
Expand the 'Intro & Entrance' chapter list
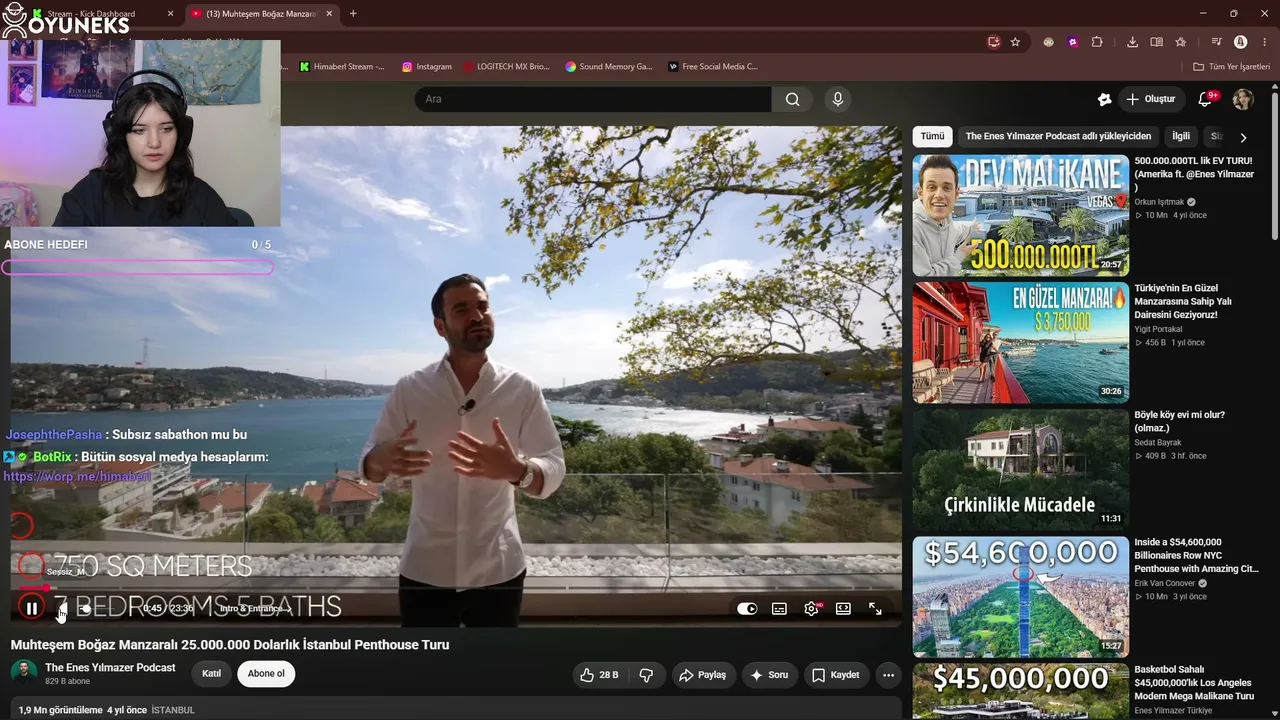point(256,608)
